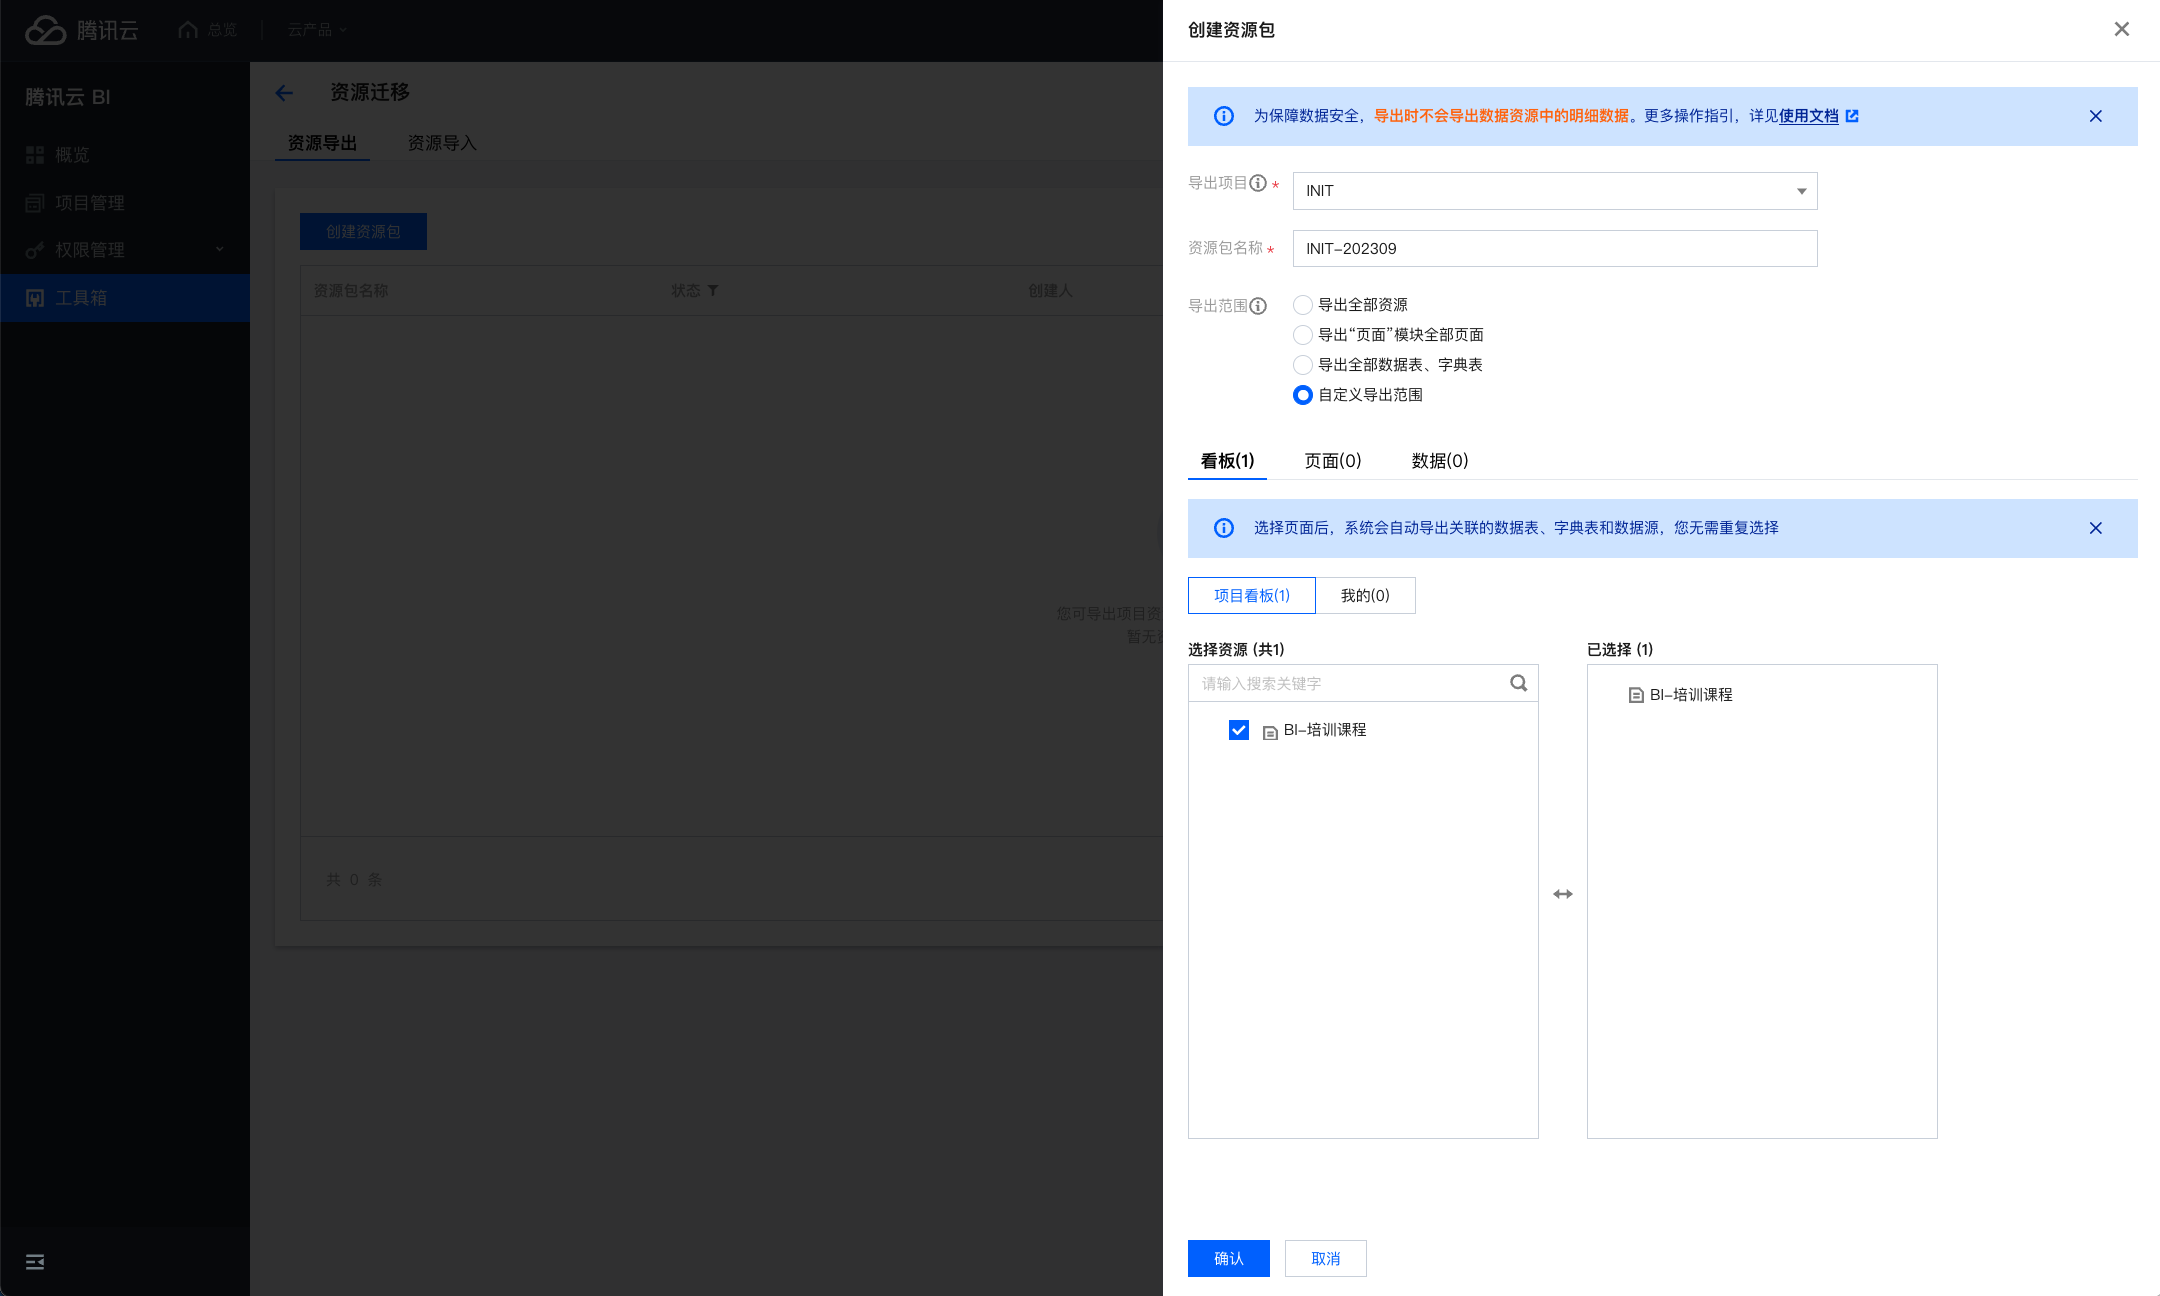Screen dimensions: 2160x1296
Task: Dismiss the data security notice banner
Action: pos(2096,116)
